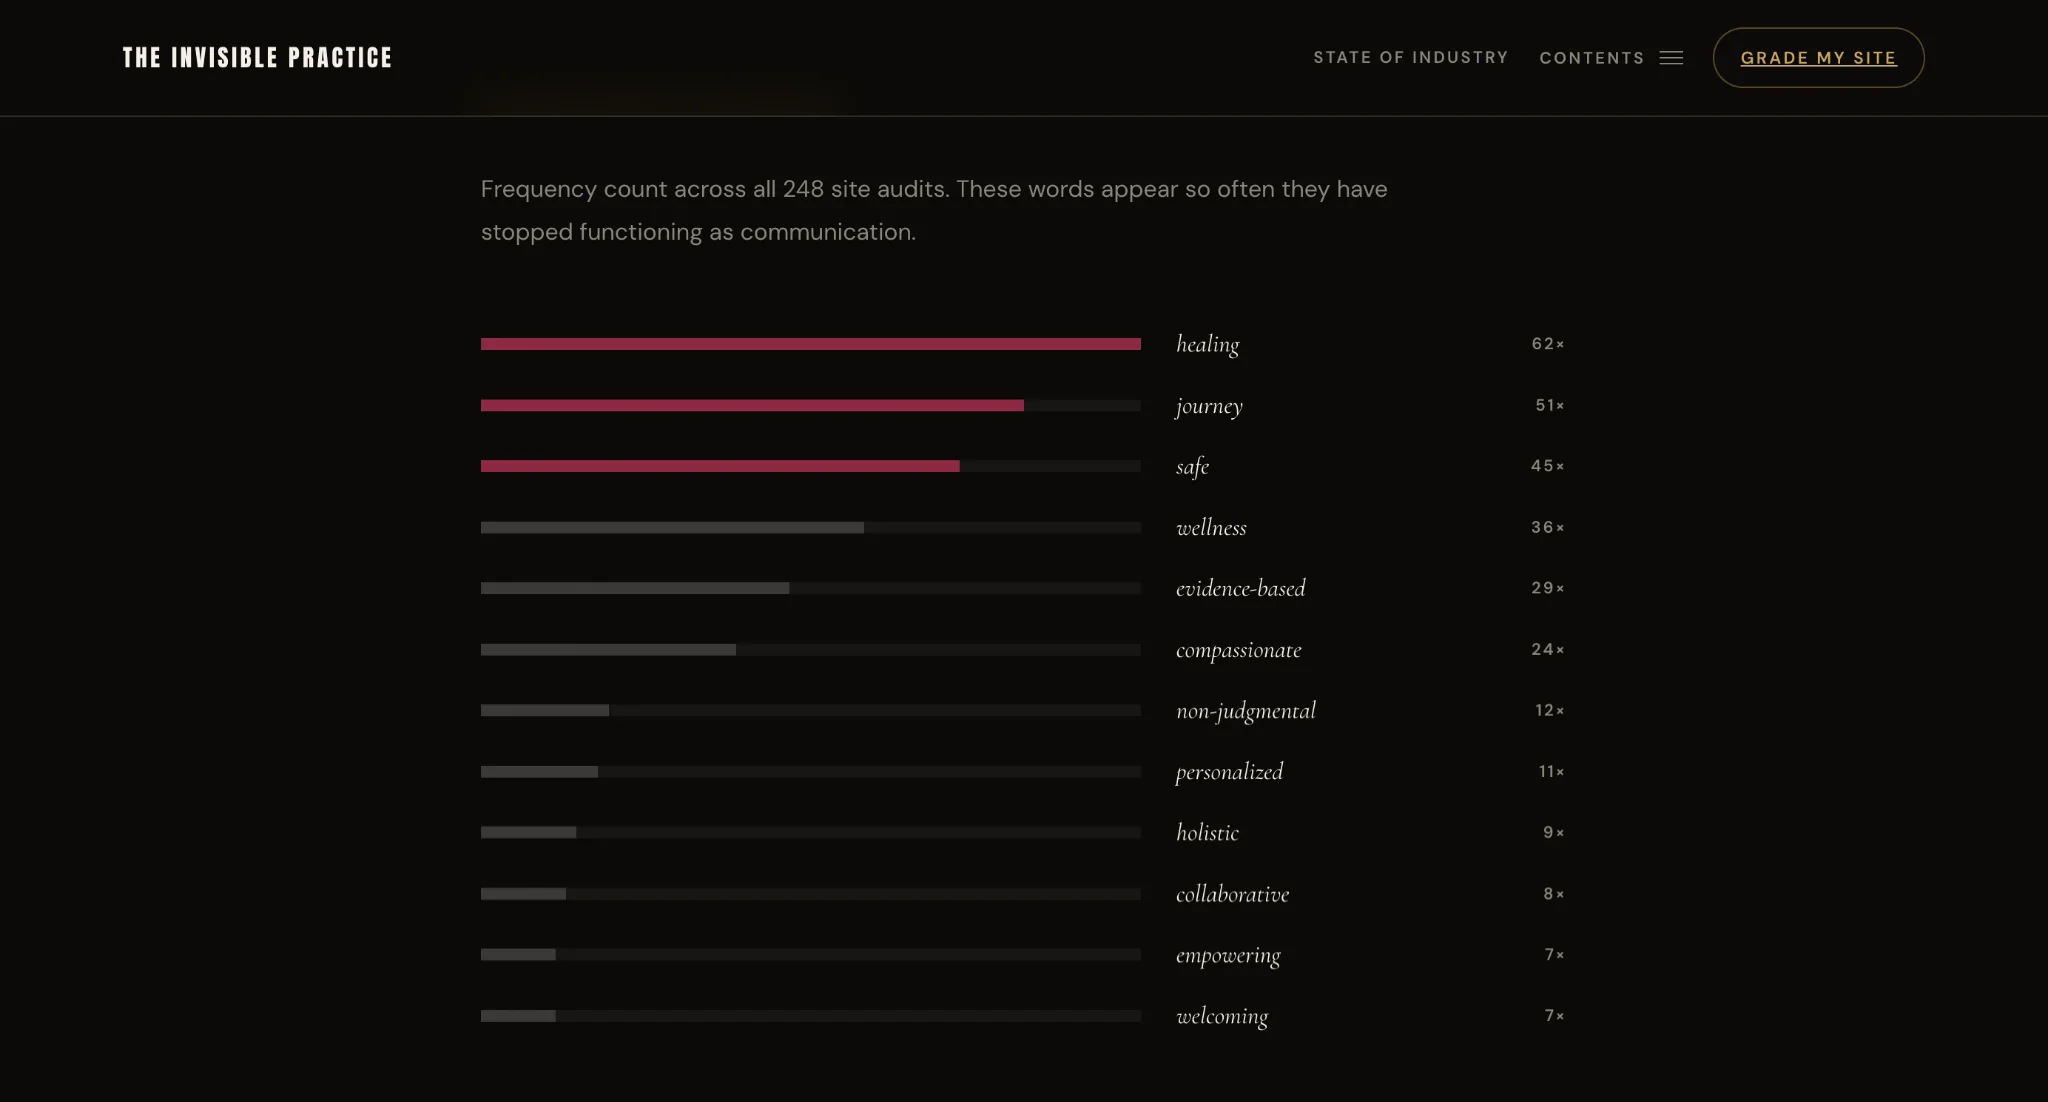Click the journey frequency bar
This screenshot has height=1102, width=2048.
(x=810, y=405)
